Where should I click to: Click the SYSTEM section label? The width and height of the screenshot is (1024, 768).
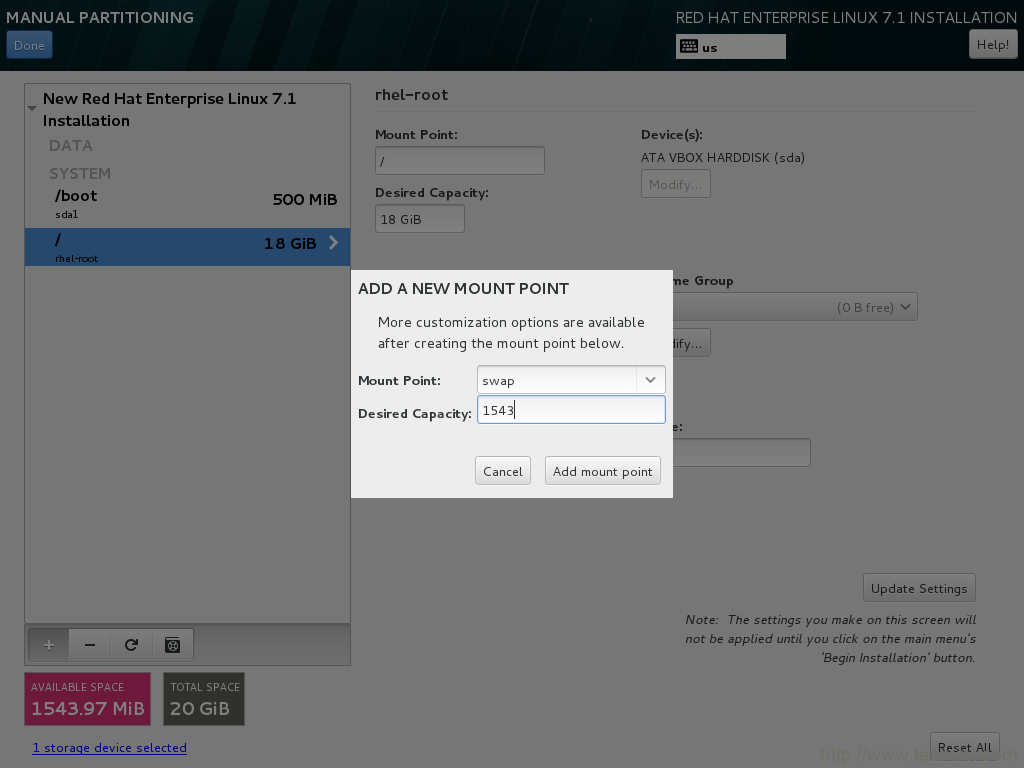[x=80, y=174]
